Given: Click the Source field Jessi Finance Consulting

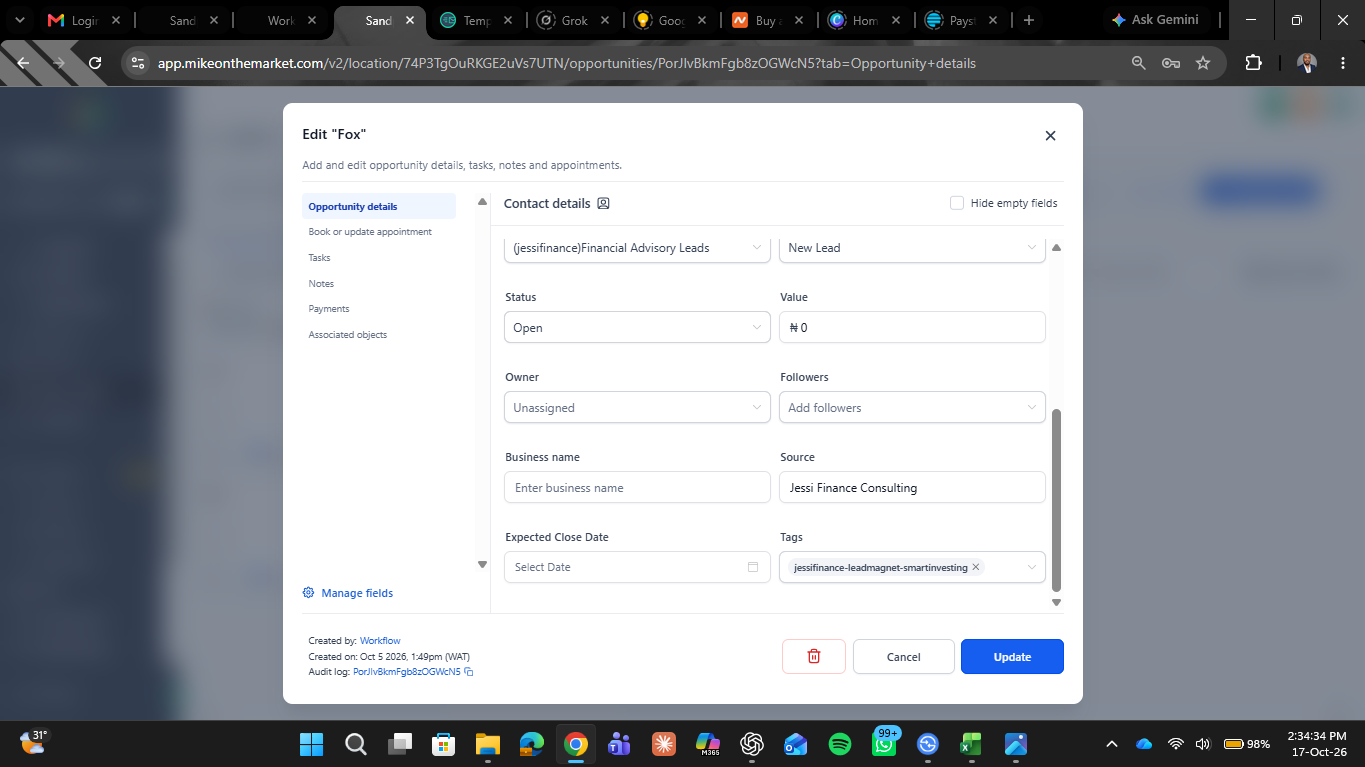Looking at the screenshot, I should click(x=912, y=487).
